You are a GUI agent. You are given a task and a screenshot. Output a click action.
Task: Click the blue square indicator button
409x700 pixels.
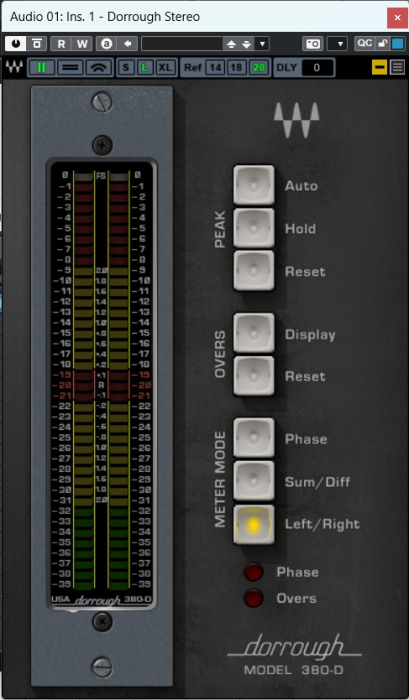click(397, 43)
